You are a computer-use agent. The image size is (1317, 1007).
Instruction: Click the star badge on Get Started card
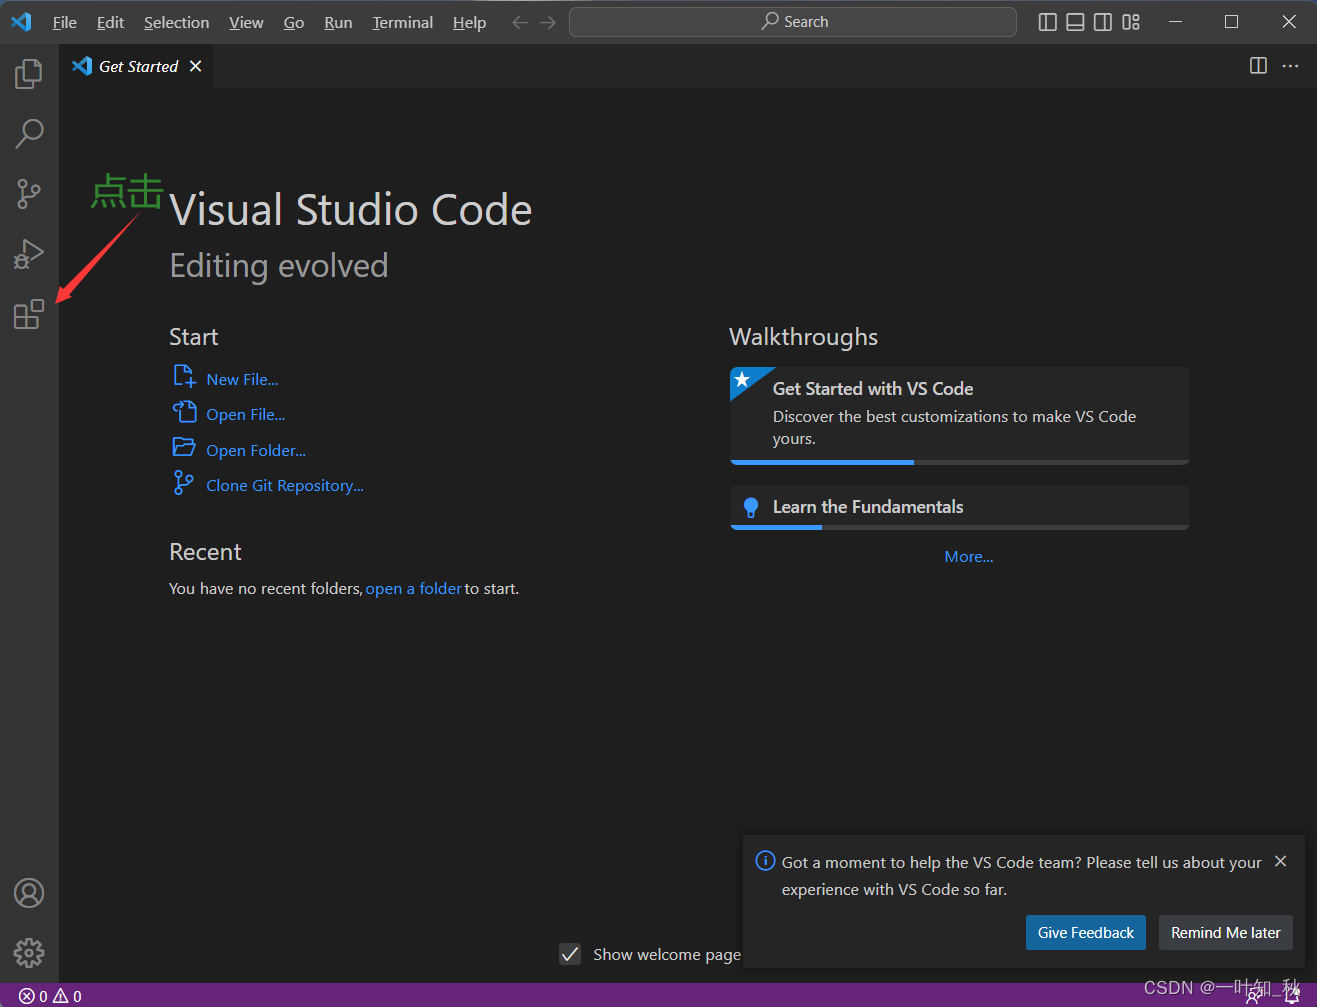pyautogui.click(x=743, y=380)
